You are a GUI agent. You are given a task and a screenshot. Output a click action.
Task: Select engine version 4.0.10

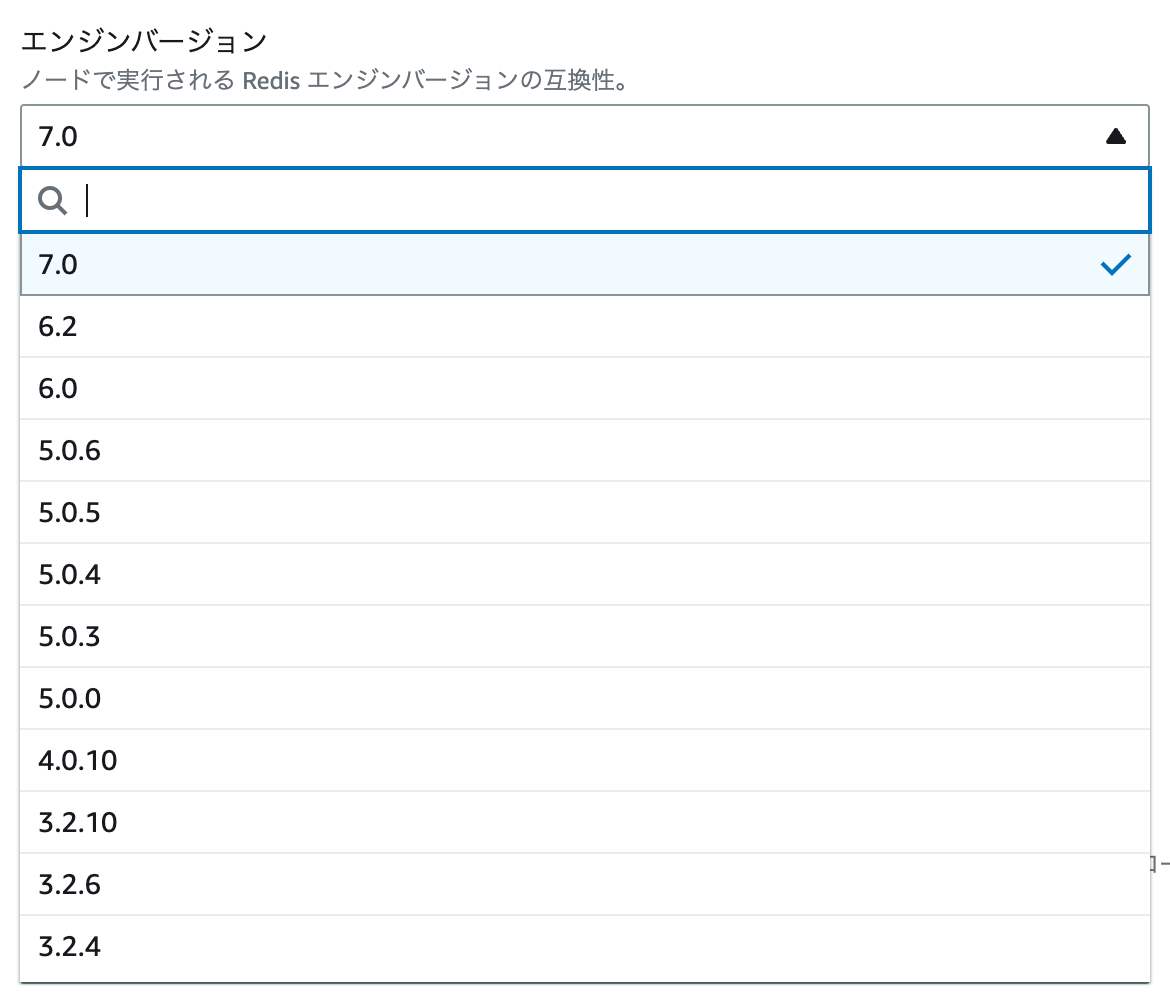point(585,759)
